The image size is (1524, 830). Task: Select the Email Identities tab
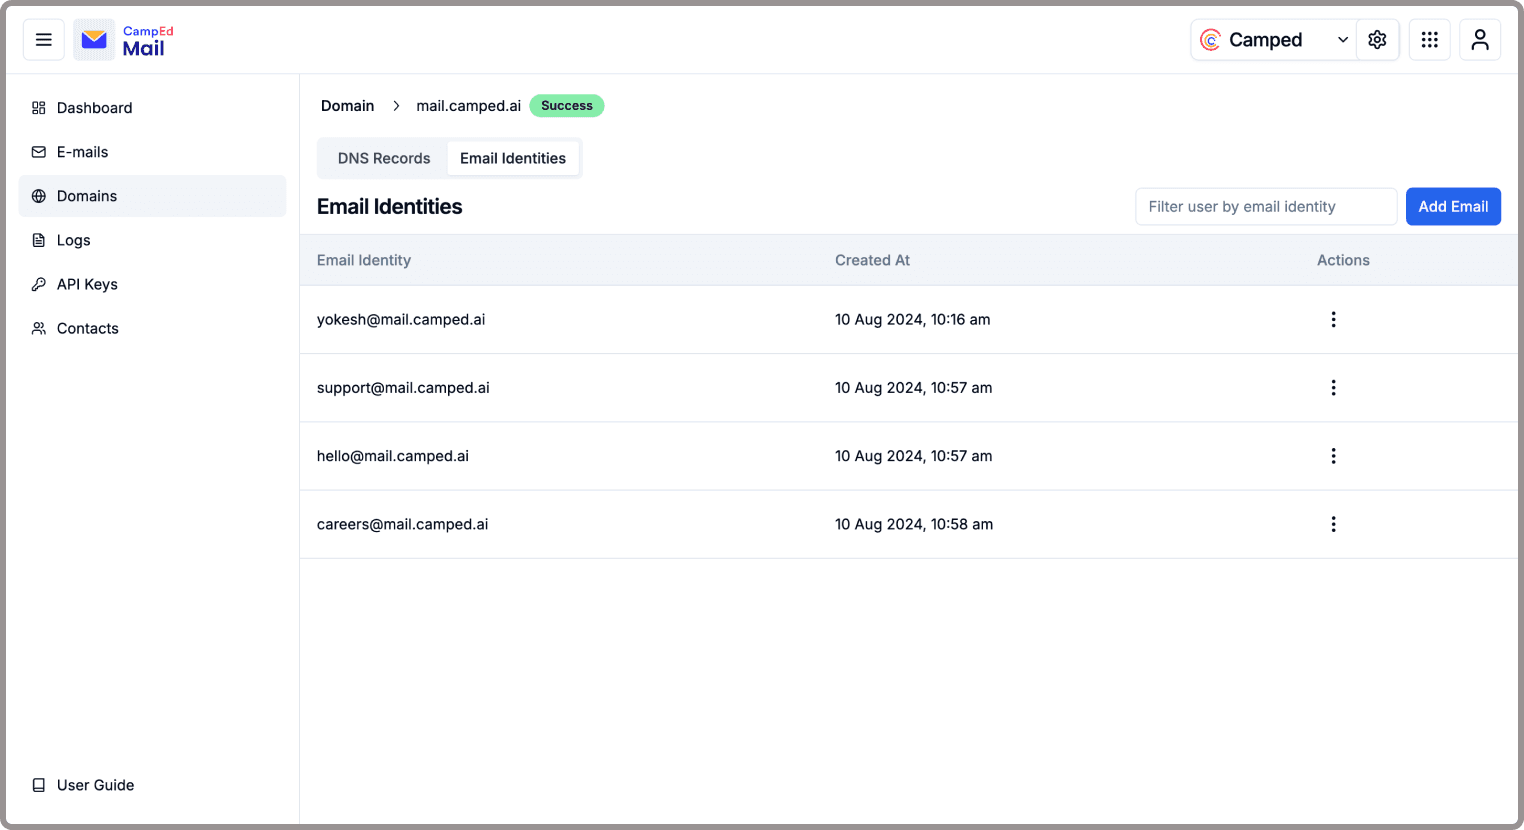(513, 158)
